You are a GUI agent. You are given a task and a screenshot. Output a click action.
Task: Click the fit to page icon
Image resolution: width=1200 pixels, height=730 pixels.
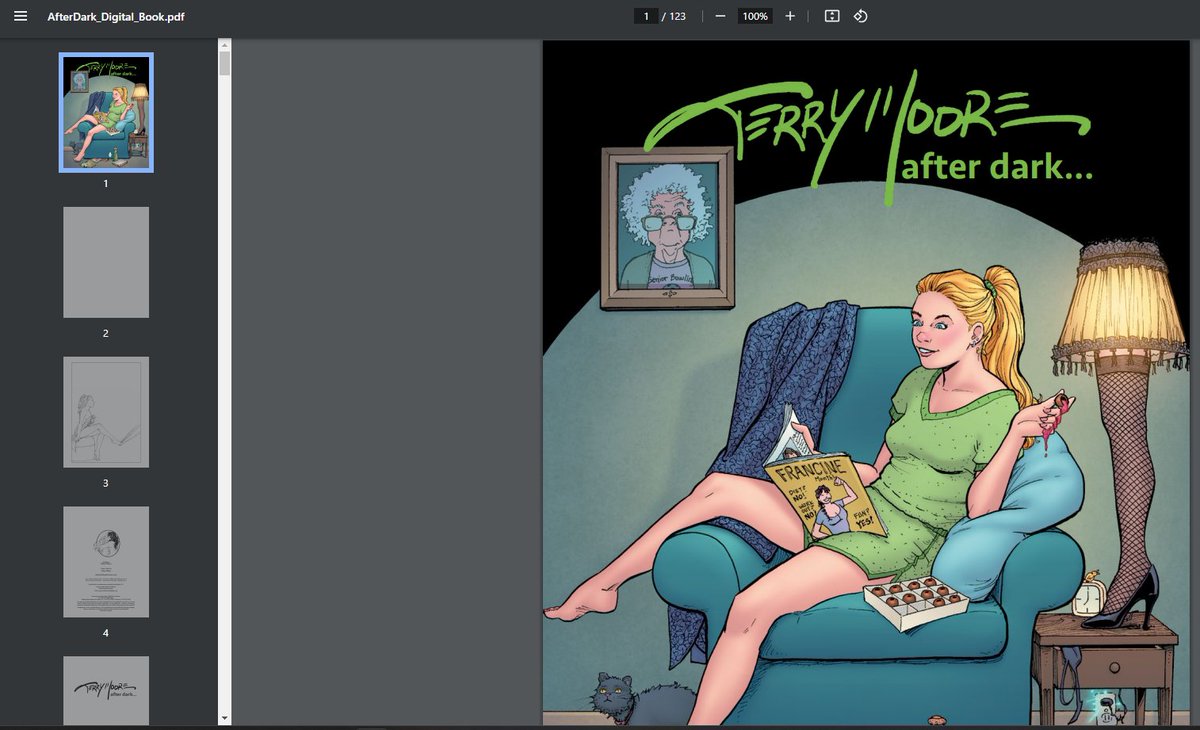[x=832, y=17]
